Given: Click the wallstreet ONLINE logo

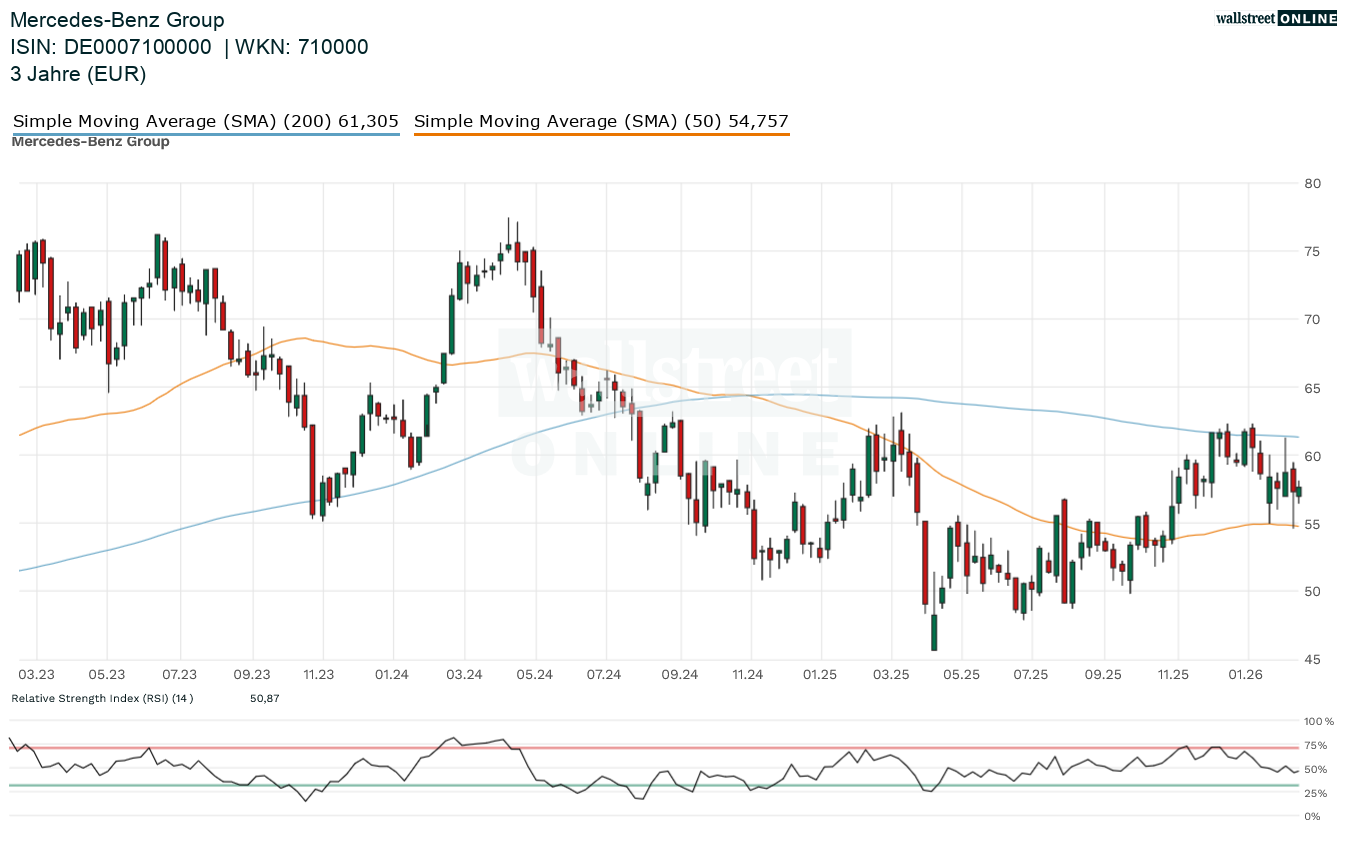Looking at the screenshot, I should coord(1275,17).
